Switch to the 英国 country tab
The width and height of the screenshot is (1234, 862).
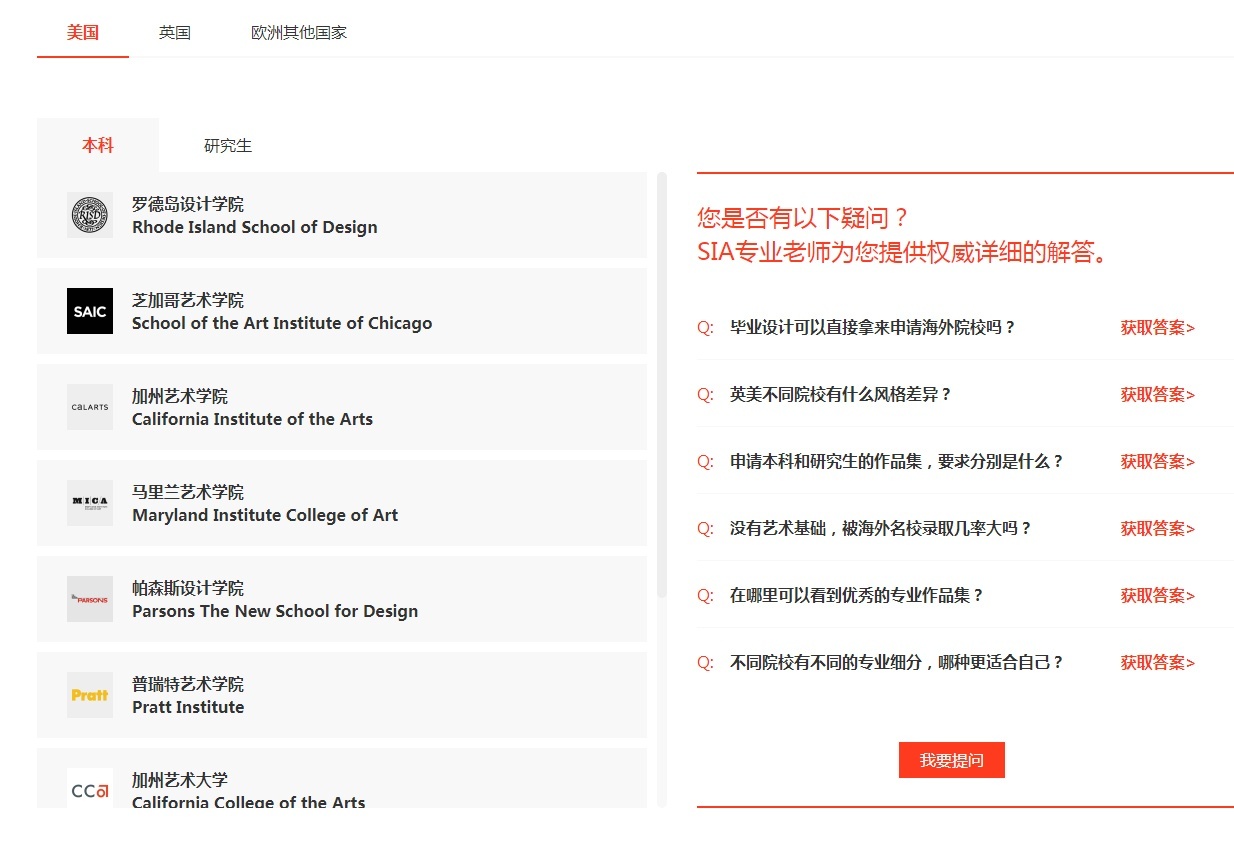point(174,32)
